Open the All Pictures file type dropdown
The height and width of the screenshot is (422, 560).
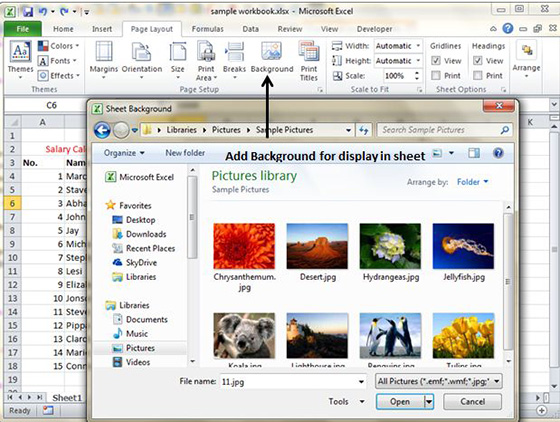click(439, 381)
